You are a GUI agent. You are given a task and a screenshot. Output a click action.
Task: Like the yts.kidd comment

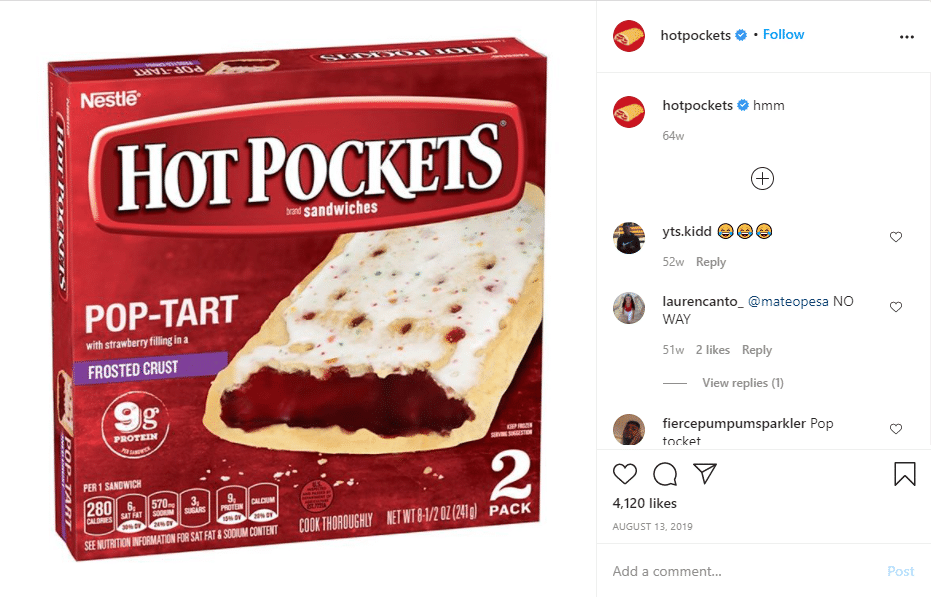coord(896,237)
